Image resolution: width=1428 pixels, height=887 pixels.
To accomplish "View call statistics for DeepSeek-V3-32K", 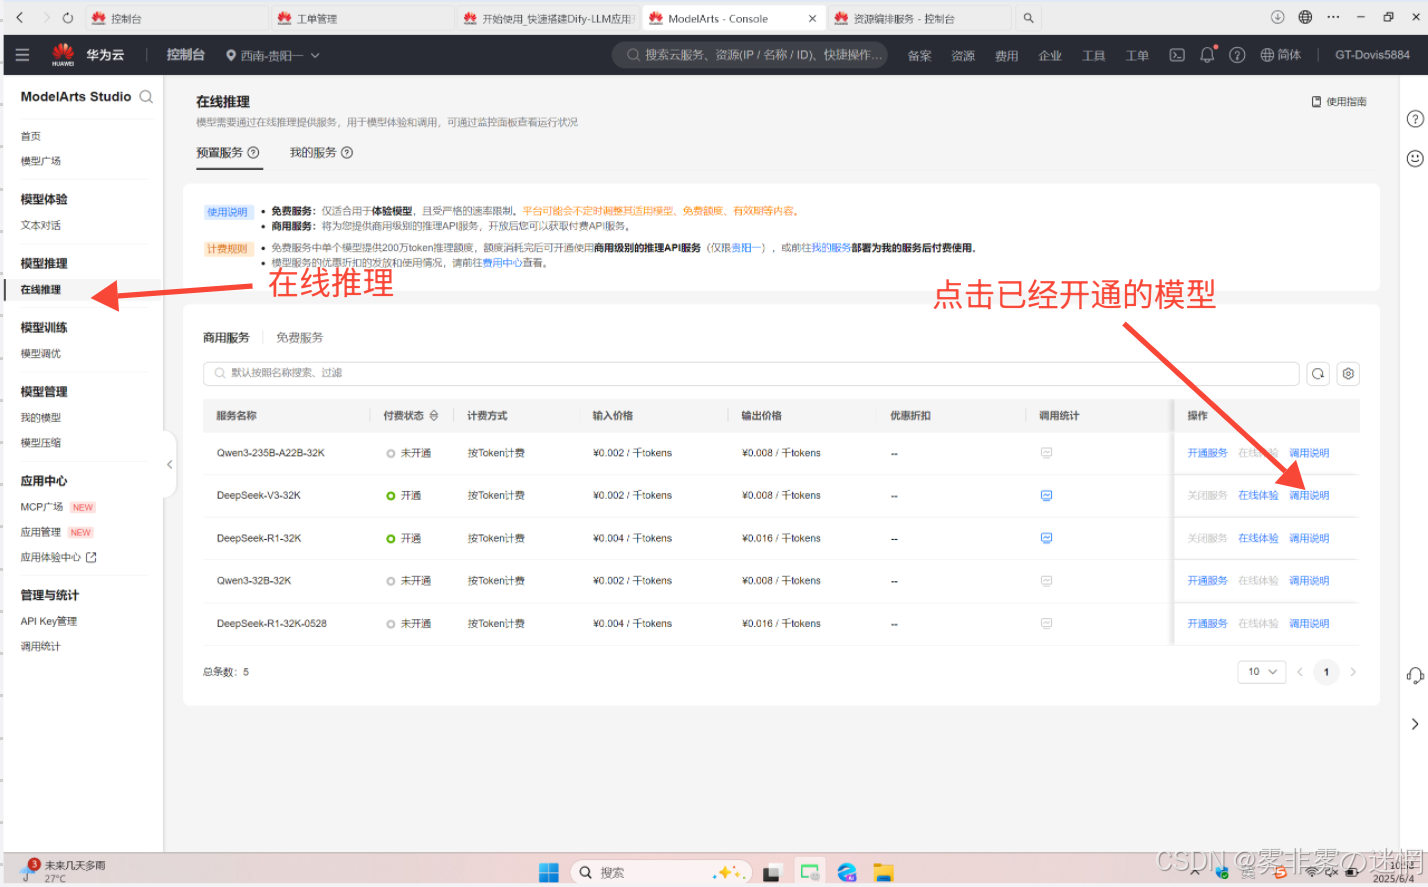I will [x=1046, y=495].
